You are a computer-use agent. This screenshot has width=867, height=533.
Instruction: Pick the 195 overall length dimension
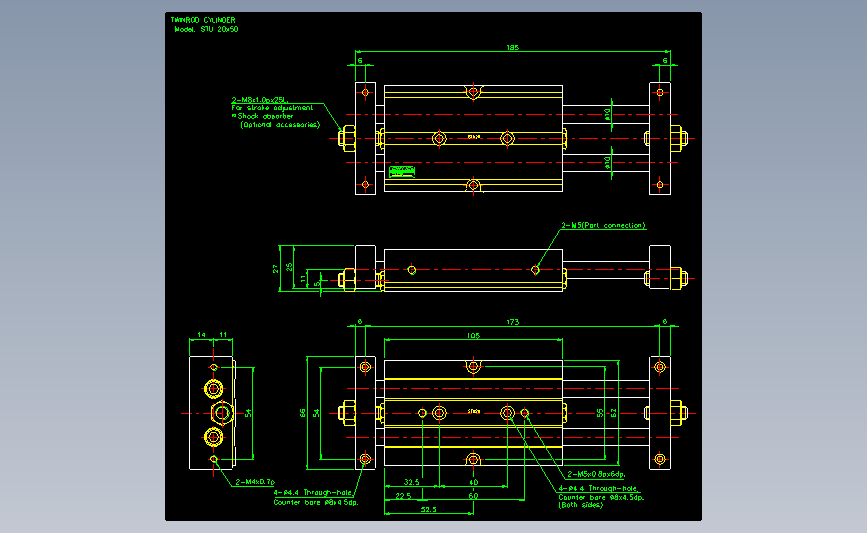pos(513,48)
